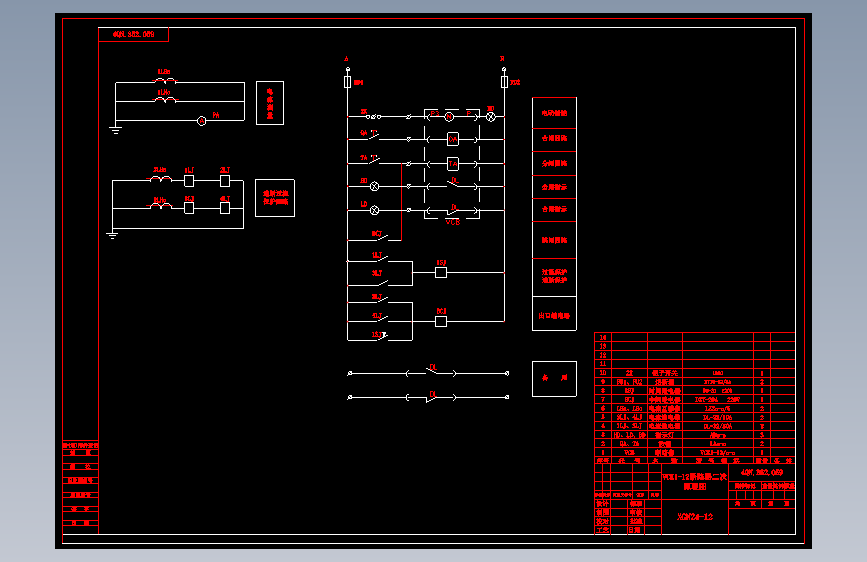867x562 pixels.
Task: Pick the ground symbol under the relay circuit
Action: tap(112, 235)
